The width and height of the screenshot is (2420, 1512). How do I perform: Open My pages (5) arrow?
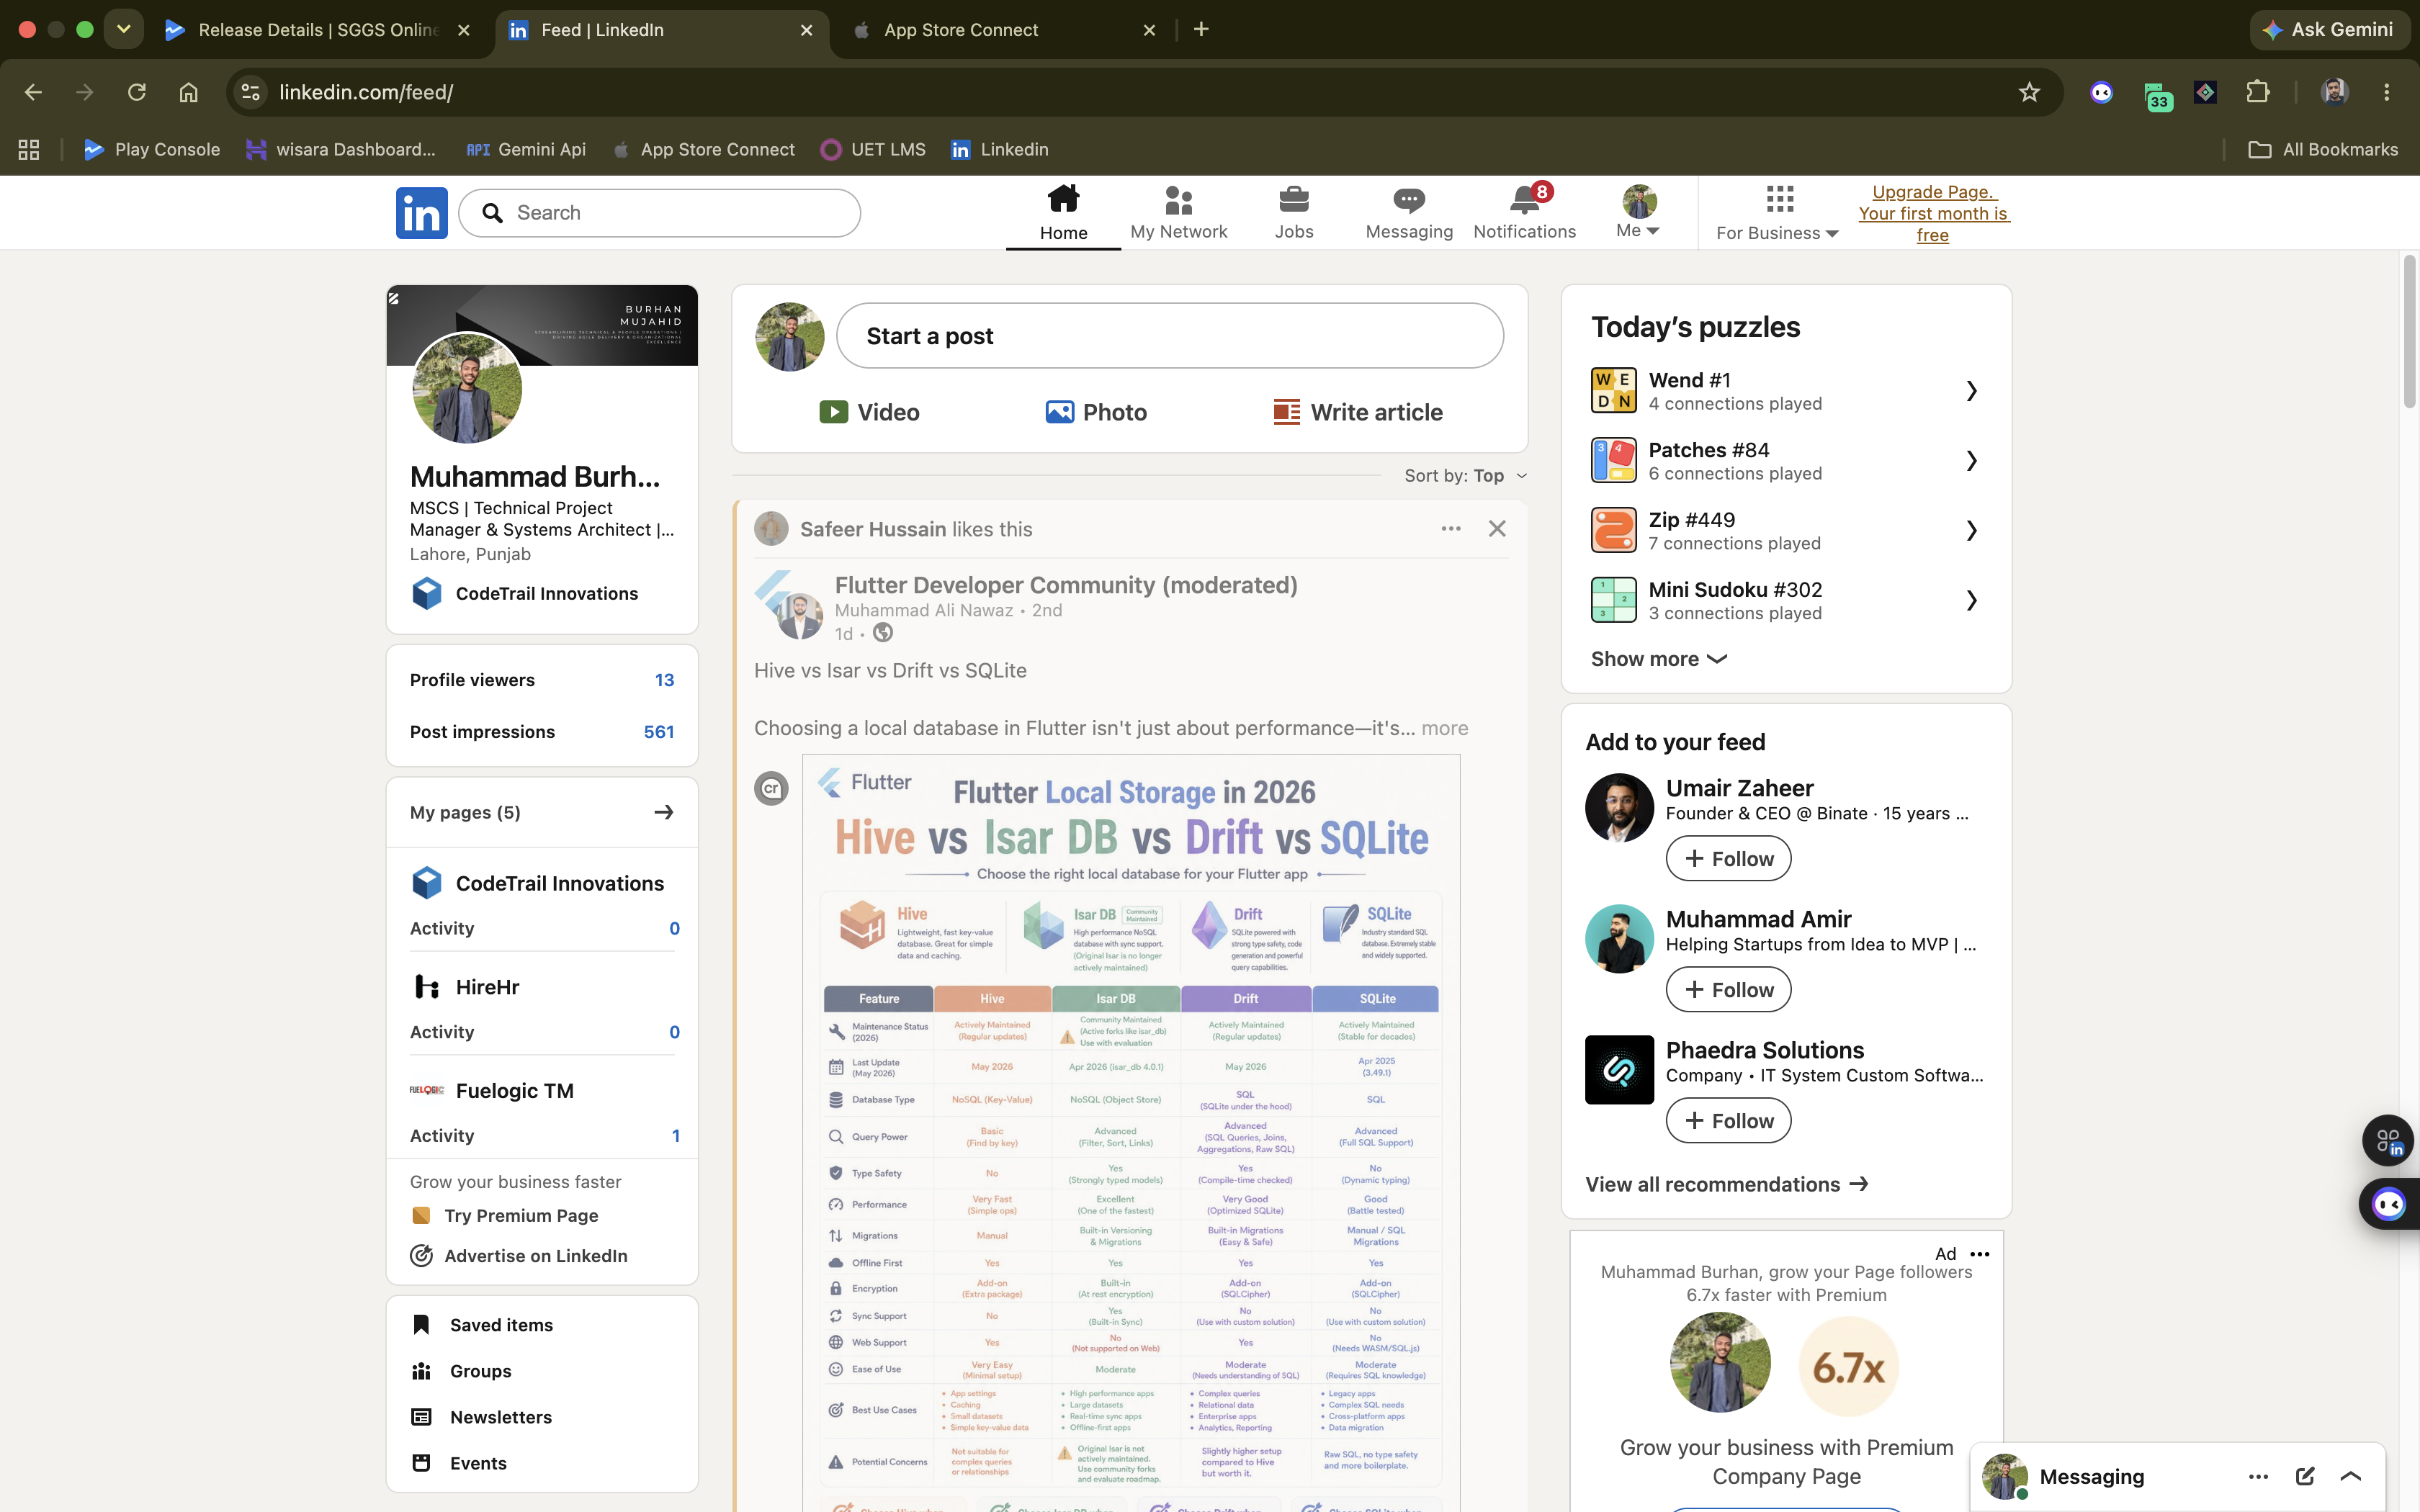(663, 812)
